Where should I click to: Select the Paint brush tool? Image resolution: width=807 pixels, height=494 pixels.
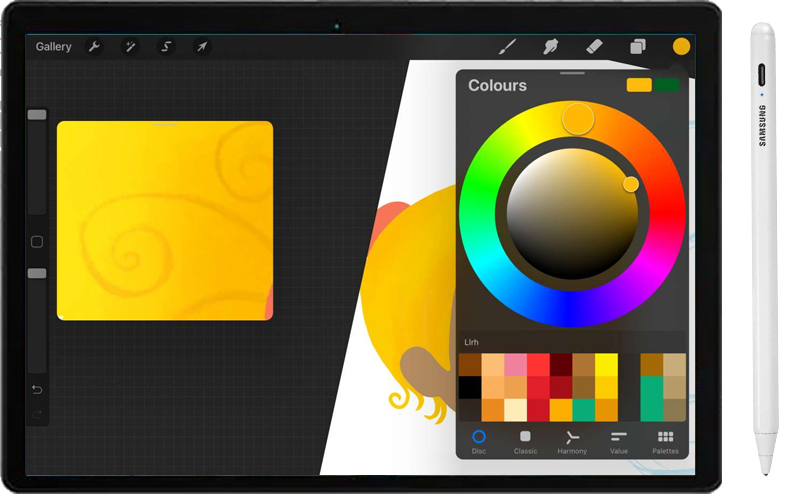point(507,47)
